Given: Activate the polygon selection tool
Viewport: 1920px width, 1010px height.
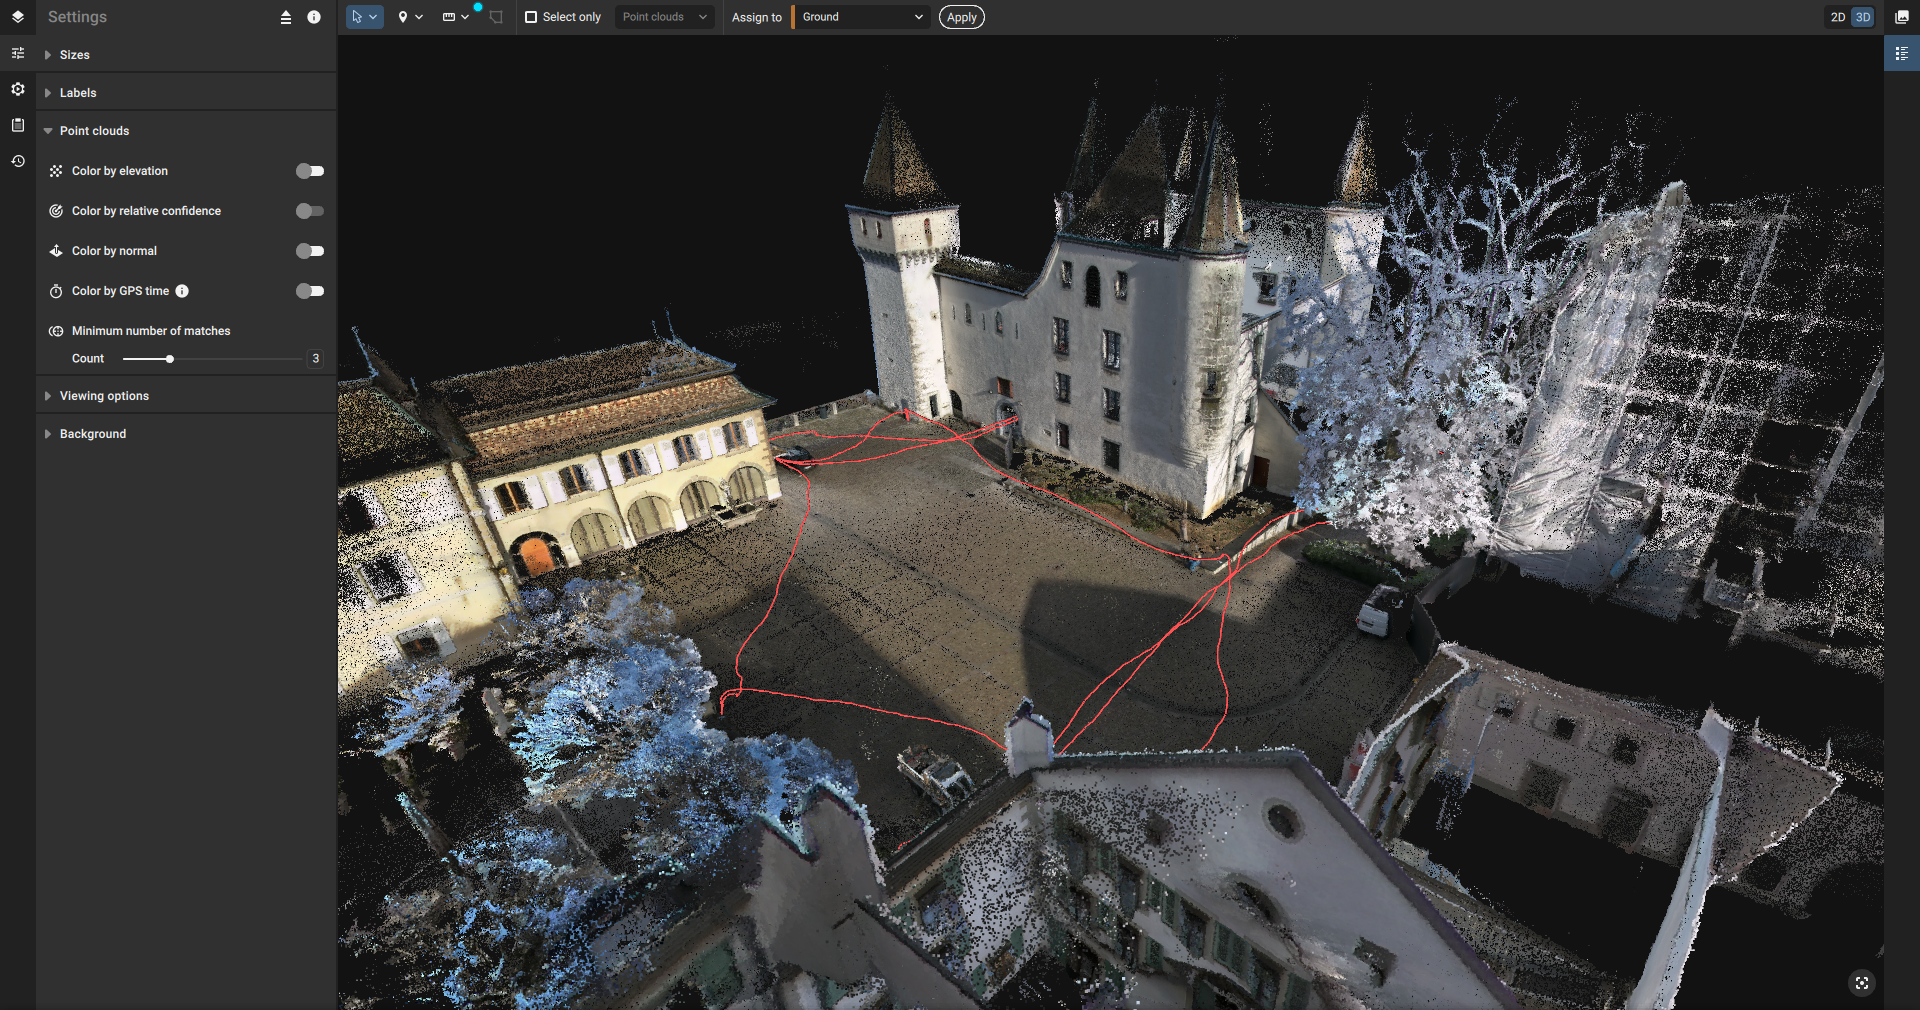Looking at the screenshot, I should pos(495,18).
